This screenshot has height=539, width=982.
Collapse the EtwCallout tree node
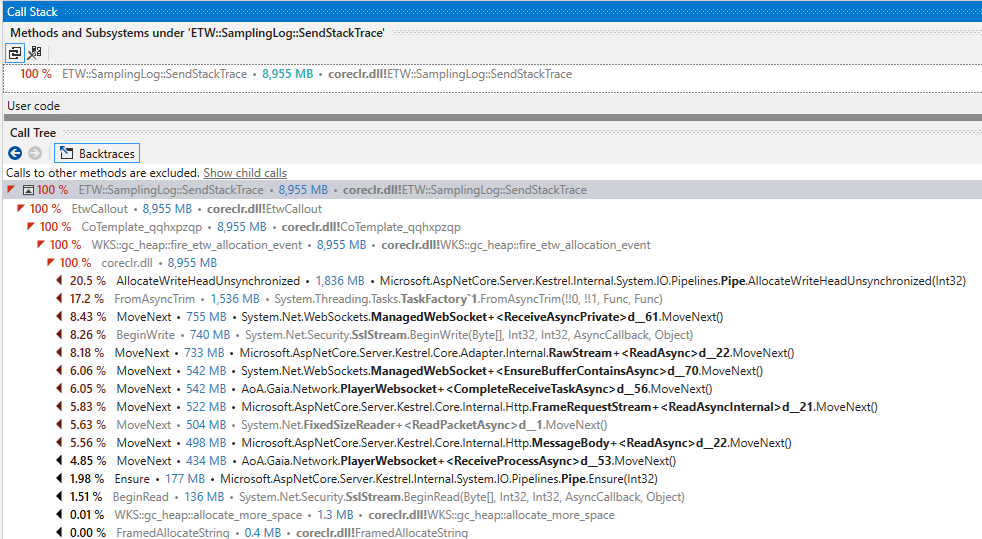pos(21,208)
